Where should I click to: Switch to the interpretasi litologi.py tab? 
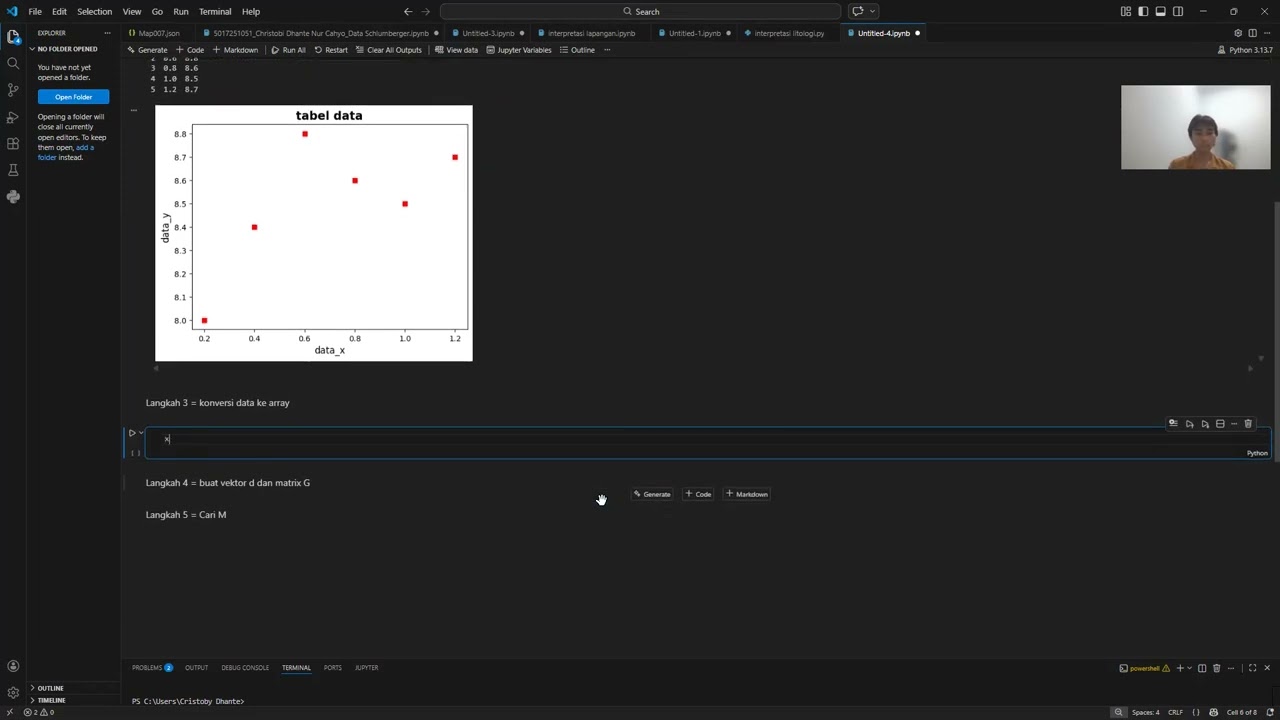789,33
